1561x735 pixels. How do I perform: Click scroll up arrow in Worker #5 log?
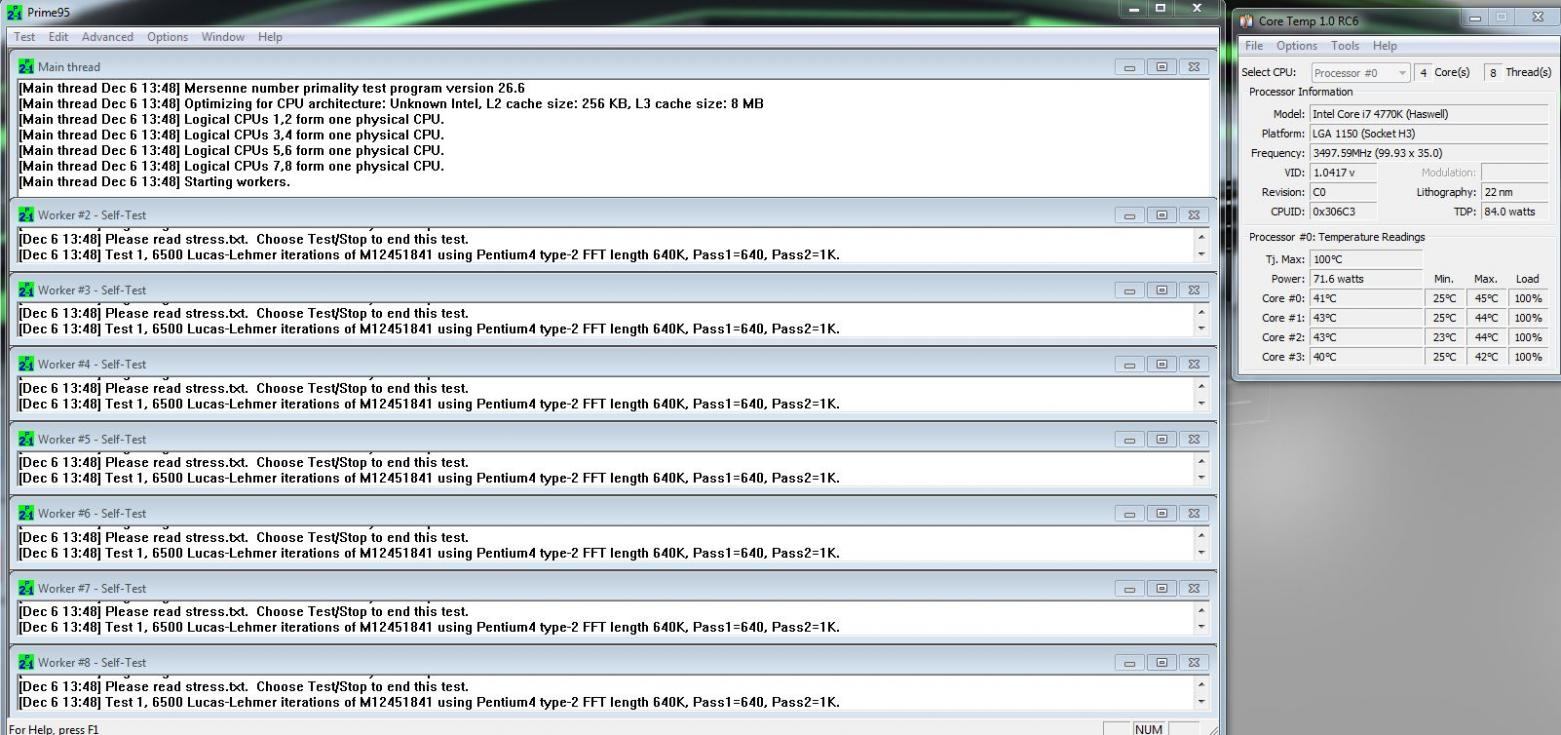click(x=1201, y=461)
